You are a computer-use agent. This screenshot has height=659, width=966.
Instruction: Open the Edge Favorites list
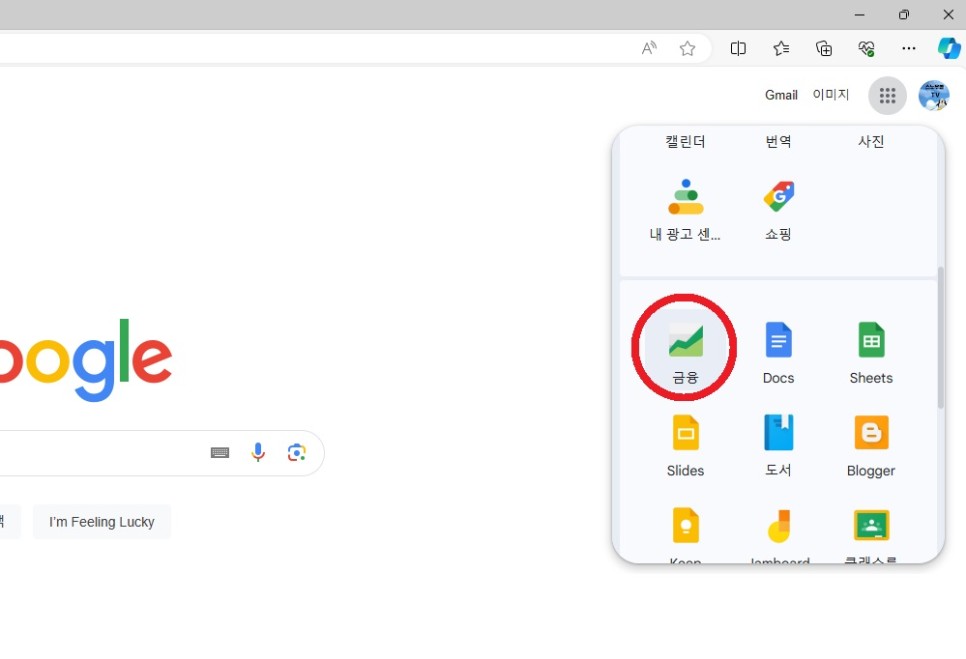point(781,48)
